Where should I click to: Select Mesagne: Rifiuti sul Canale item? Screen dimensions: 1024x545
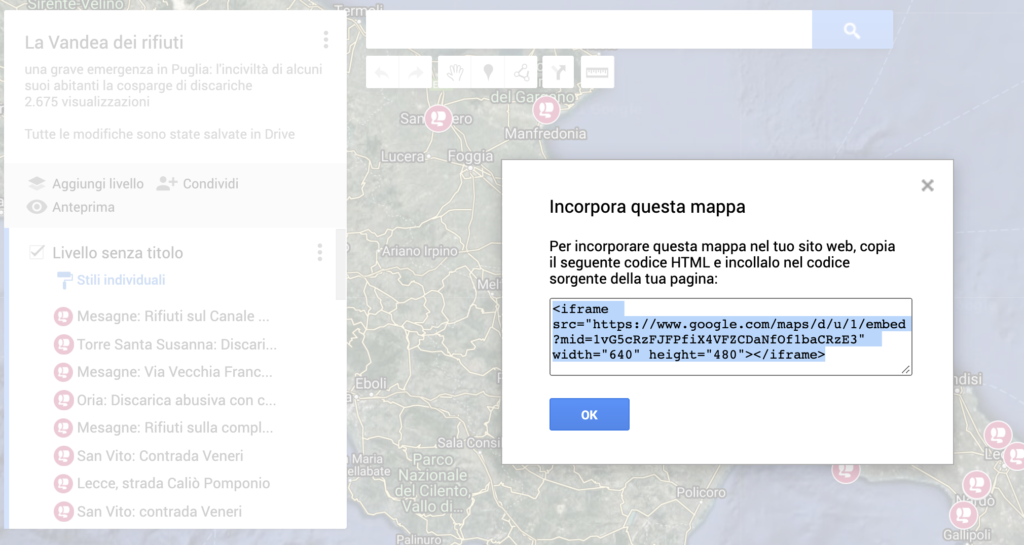(173, 317)
